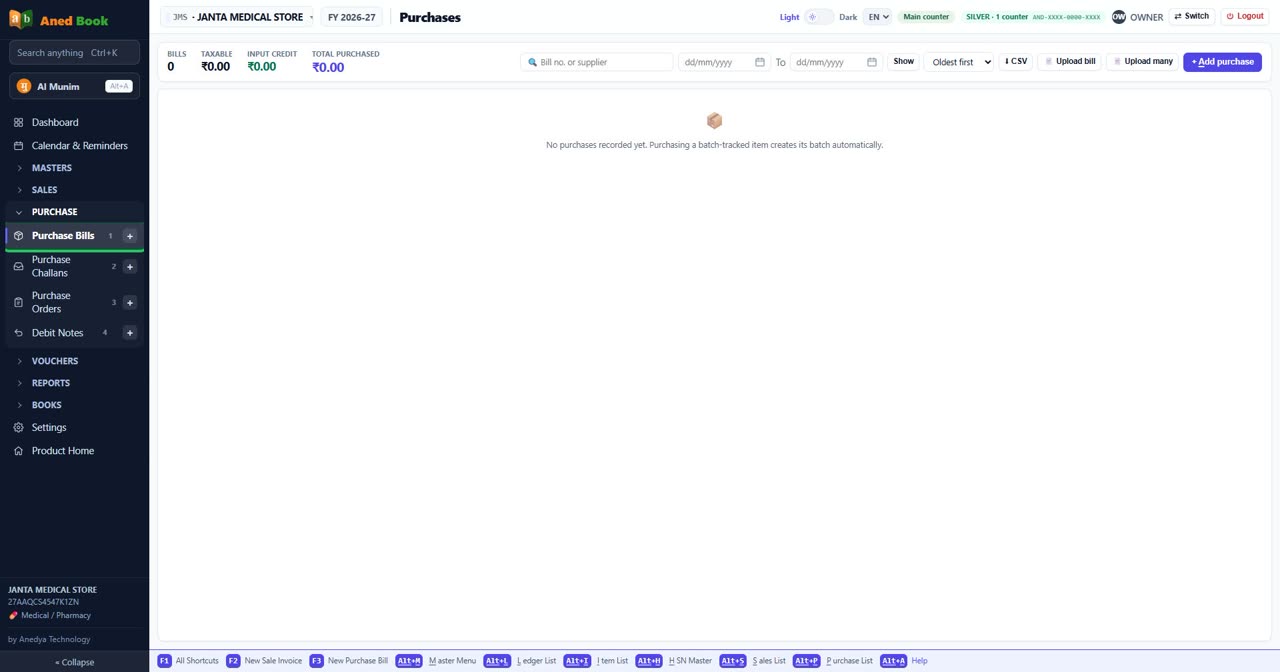Collapse the sidebar

(74, 662)
